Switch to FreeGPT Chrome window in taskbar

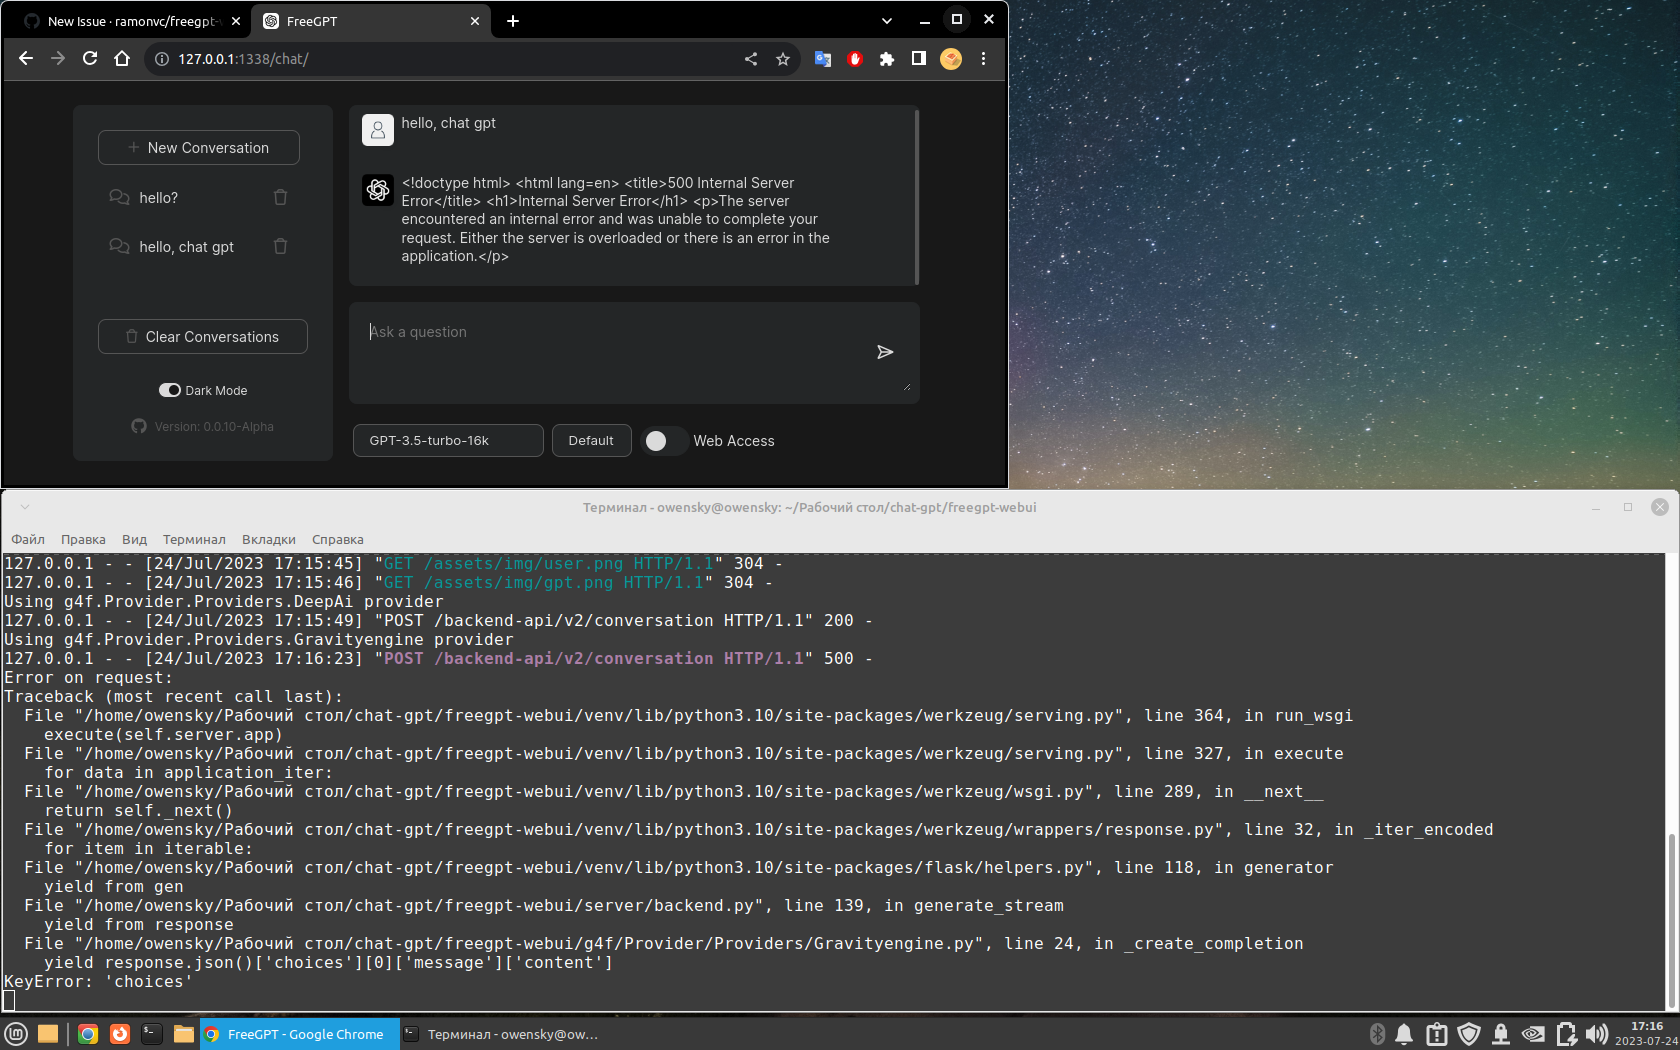coord(299,1034)
